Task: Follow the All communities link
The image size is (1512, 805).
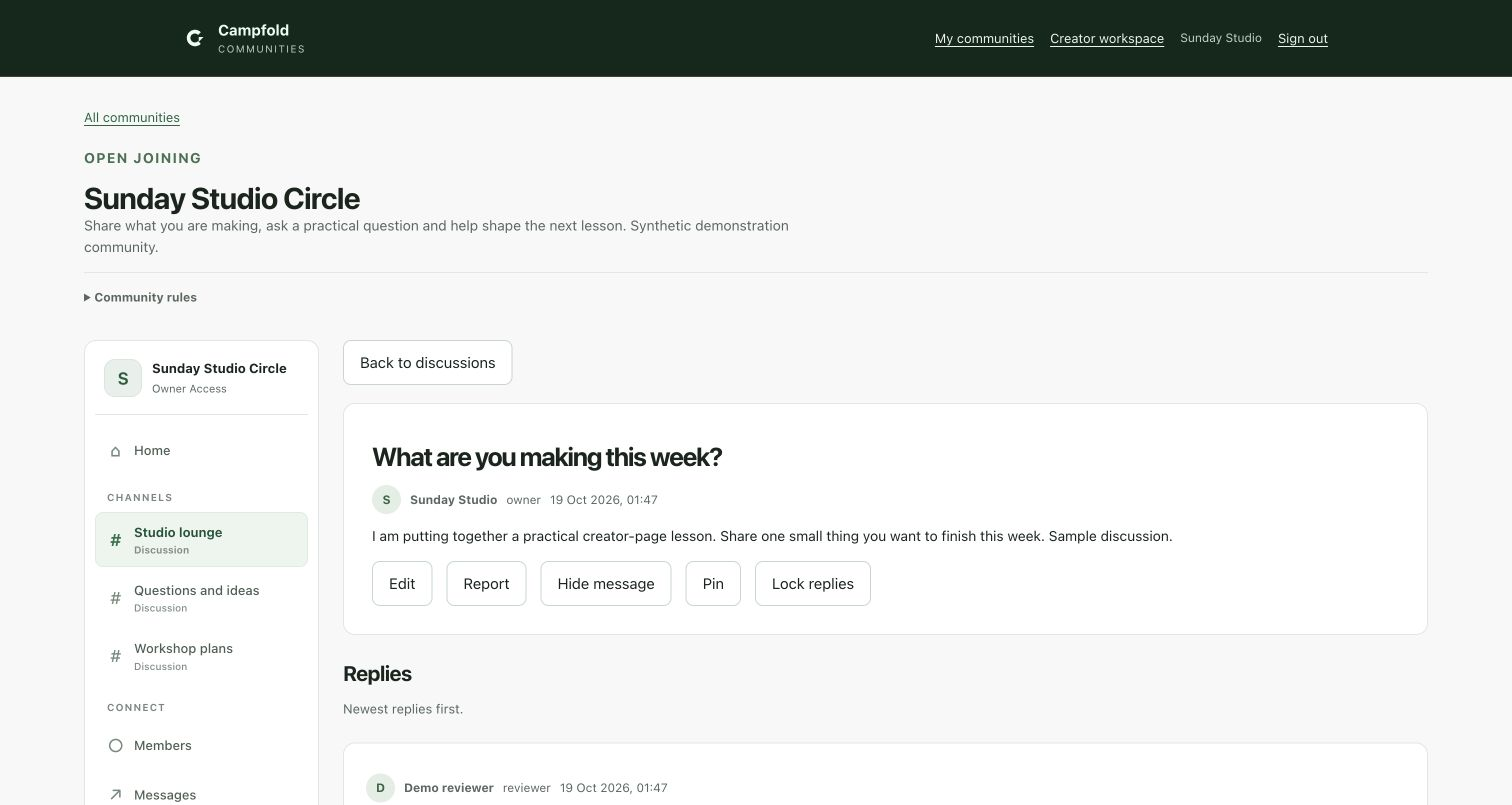Action: [x=132, y=117]
